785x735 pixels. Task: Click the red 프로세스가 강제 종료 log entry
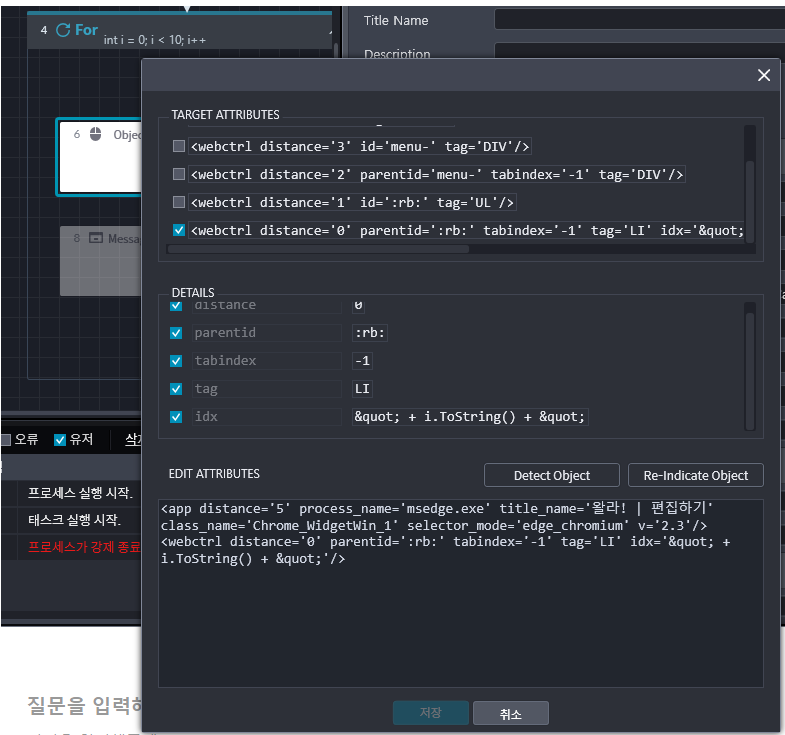click(84, 547)
